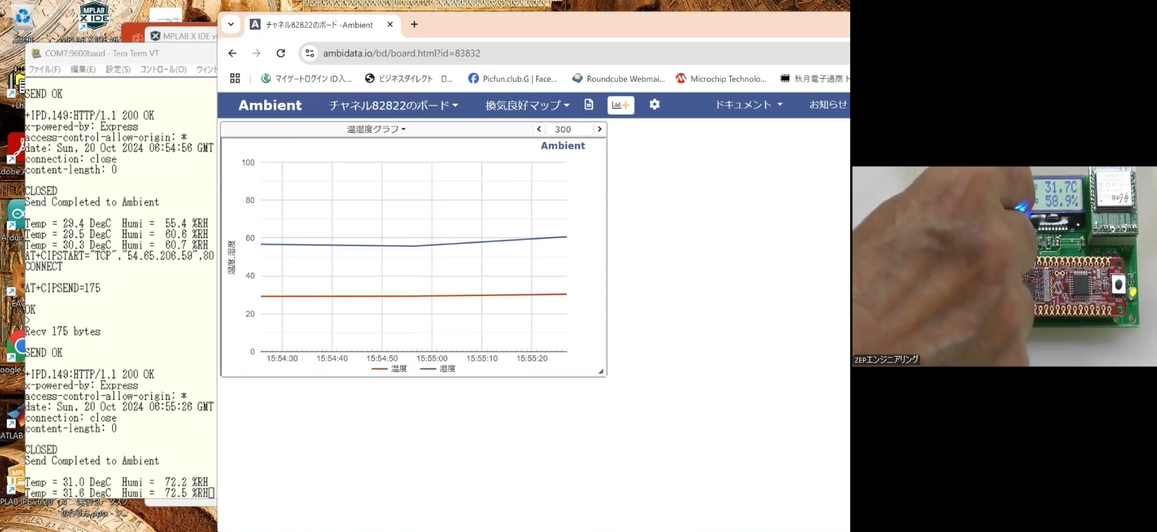
Task: Open the Recycle Bin on desktop
Action: pos(22,17)
